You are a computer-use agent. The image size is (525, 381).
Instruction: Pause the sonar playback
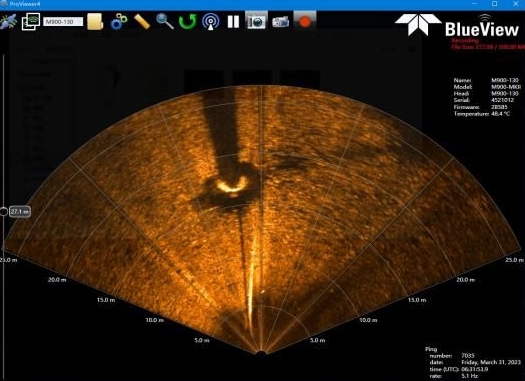click(x=233, y=22)
